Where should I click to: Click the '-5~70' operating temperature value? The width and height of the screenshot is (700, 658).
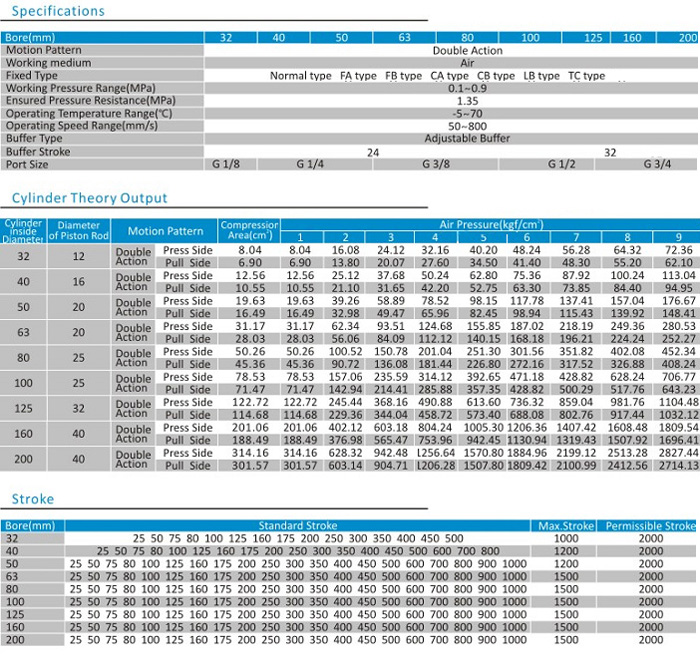(467, 113)
